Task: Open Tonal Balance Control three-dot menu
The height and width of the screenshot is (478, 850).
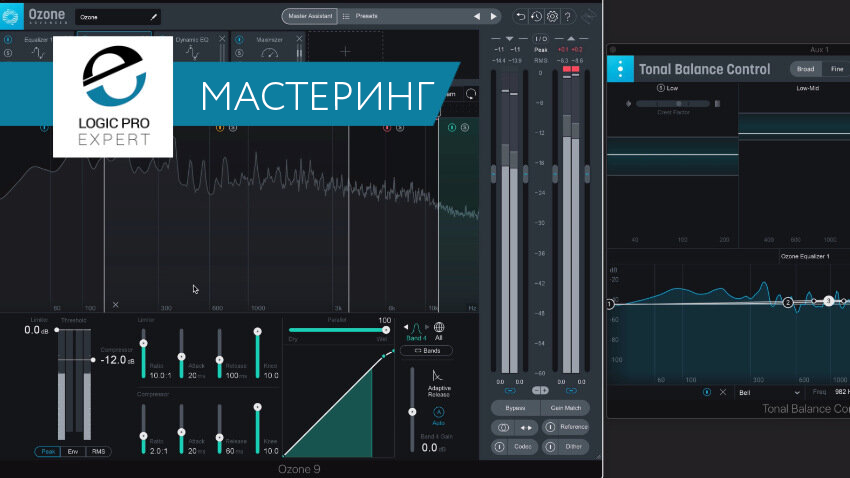Action: [620, 69]
